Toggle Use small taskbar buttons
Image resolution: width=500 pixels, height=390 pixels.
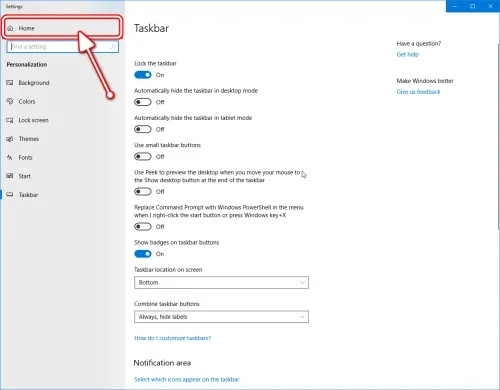[x=143, y=156]
